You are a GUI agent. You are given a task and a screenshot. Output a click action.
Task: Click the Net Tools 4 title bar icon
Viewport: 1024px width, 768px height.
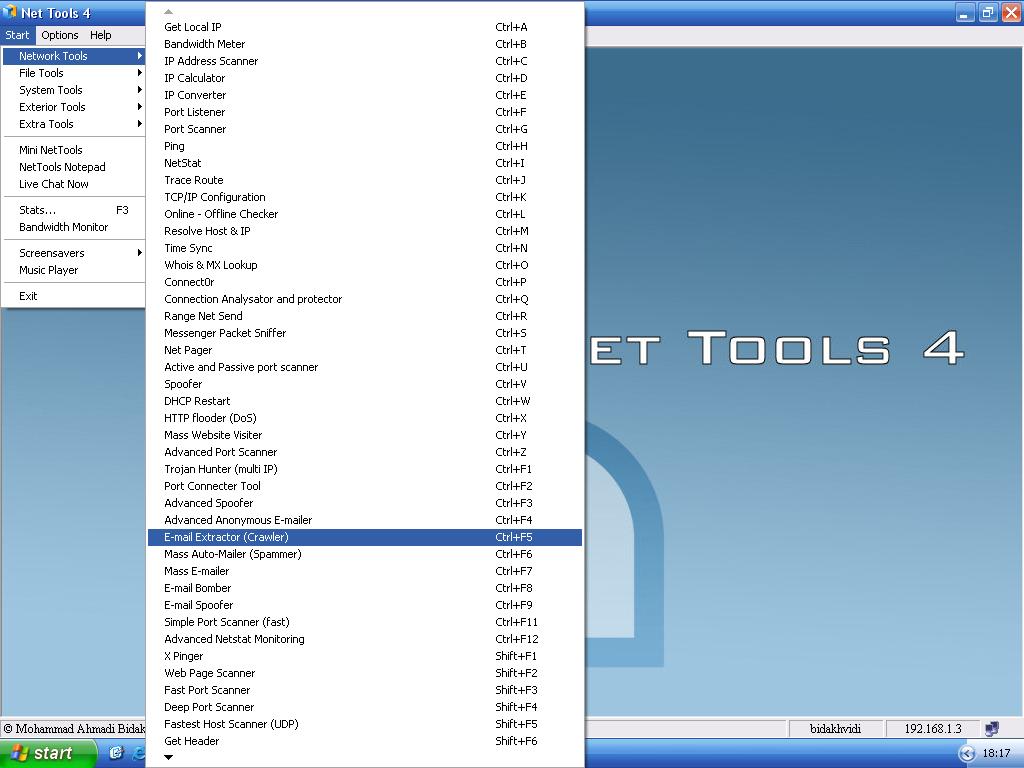point(10,13)
